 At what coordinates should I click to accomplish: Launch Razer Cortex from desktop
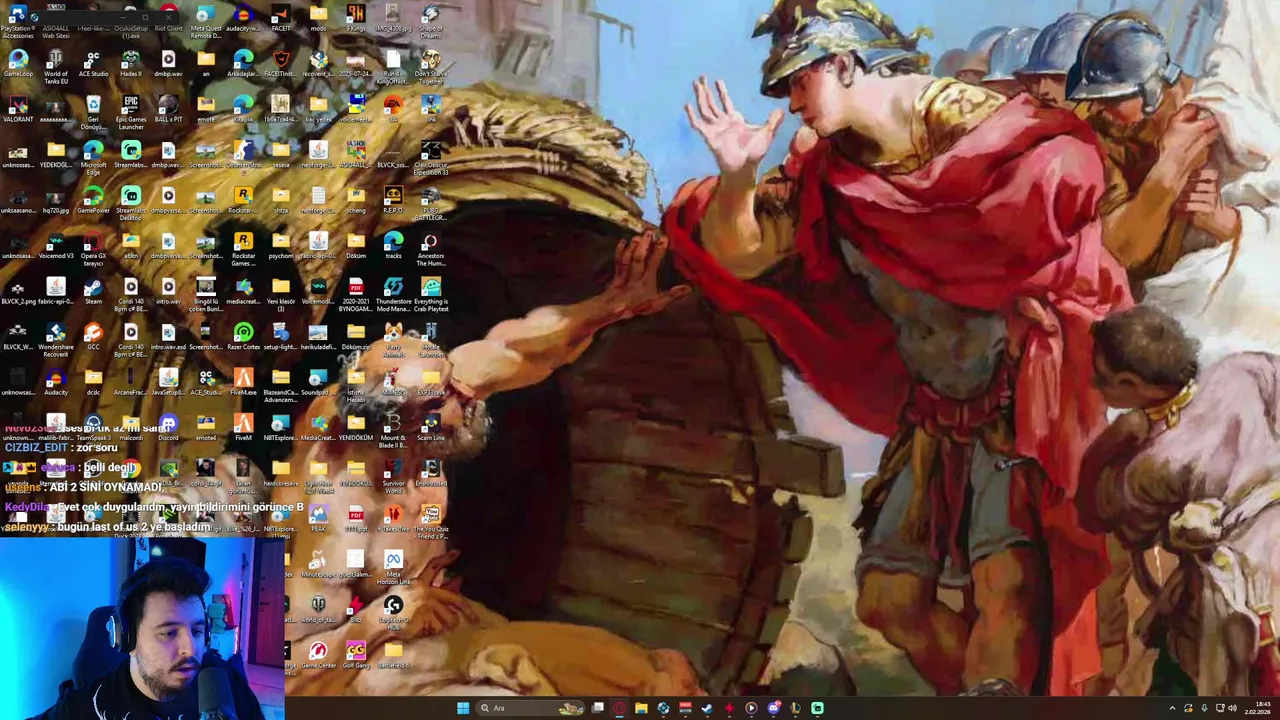(x=243, y=336)
